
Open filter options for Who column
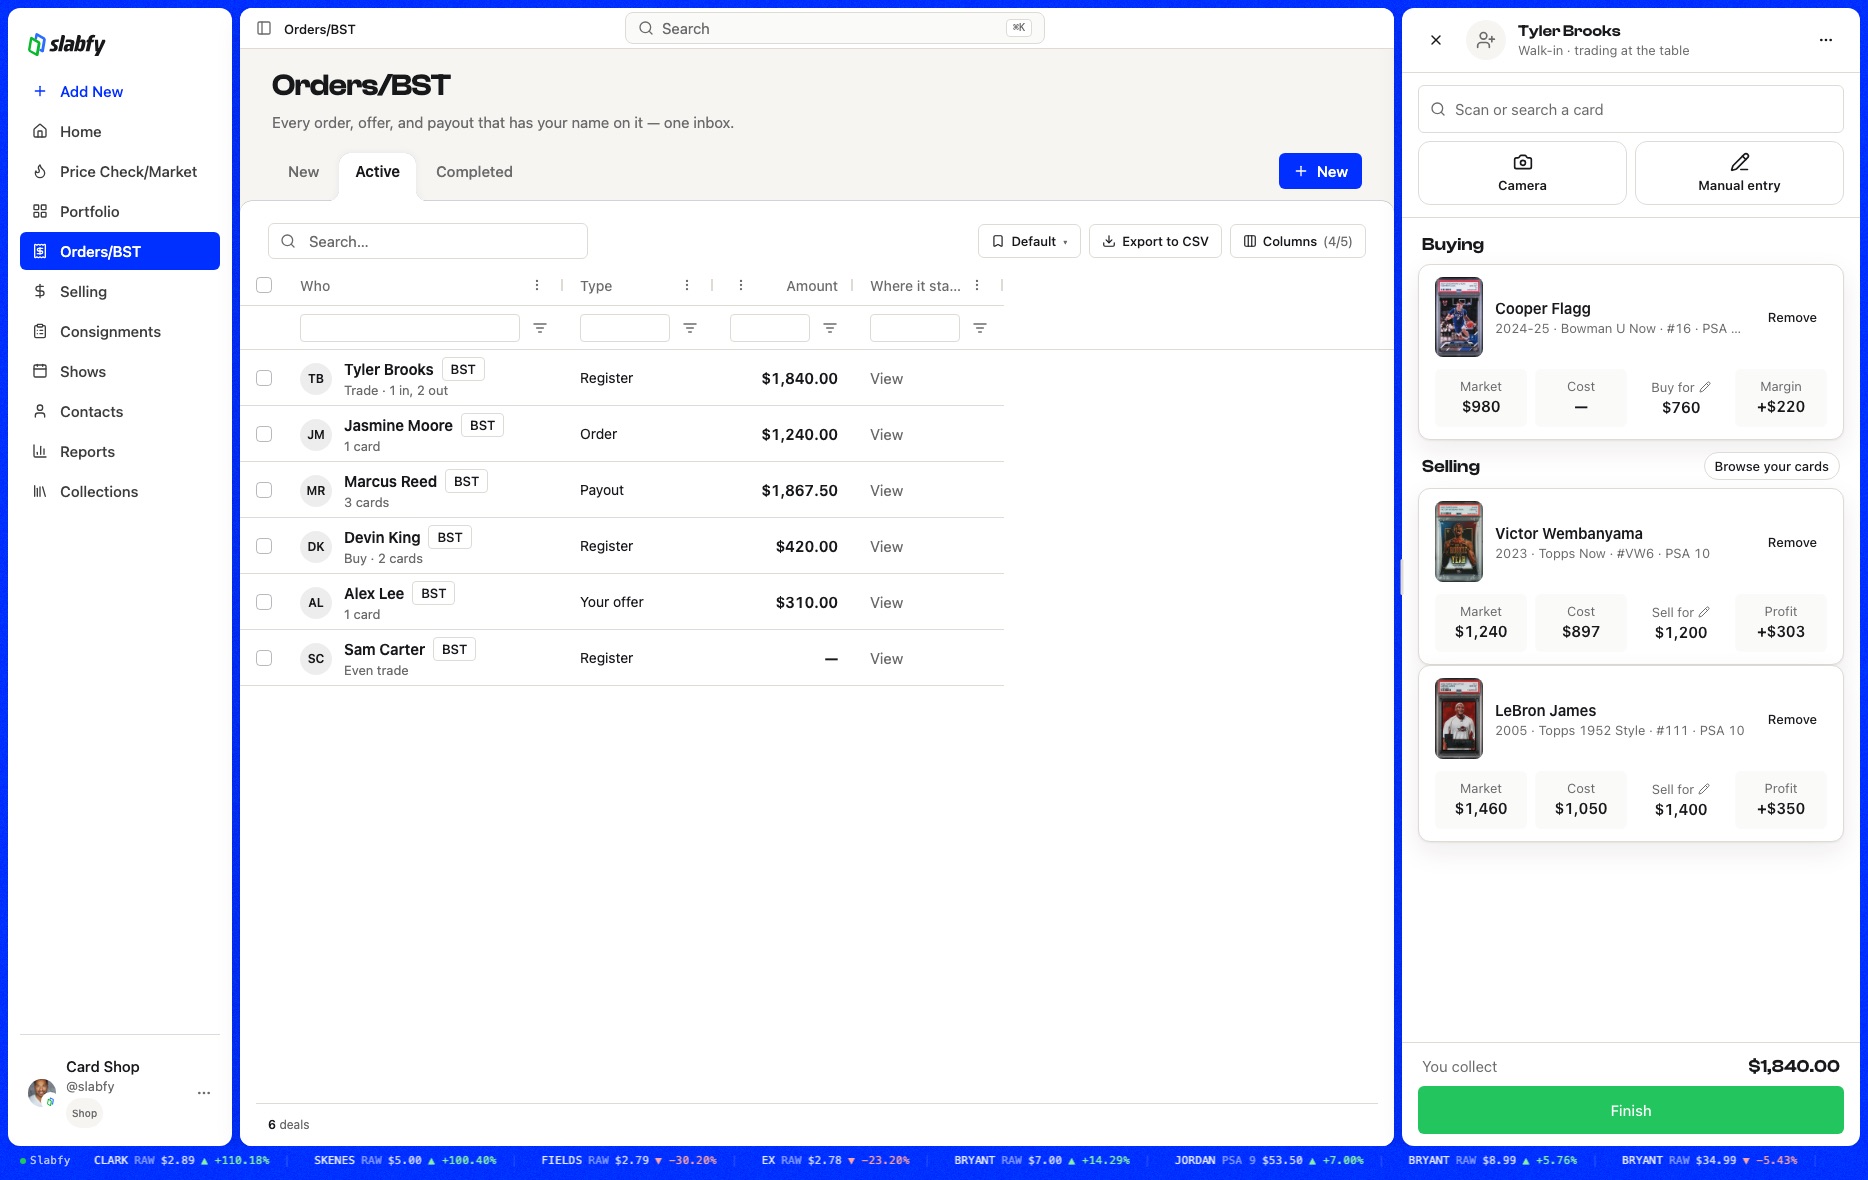click(x=540, y=328)
